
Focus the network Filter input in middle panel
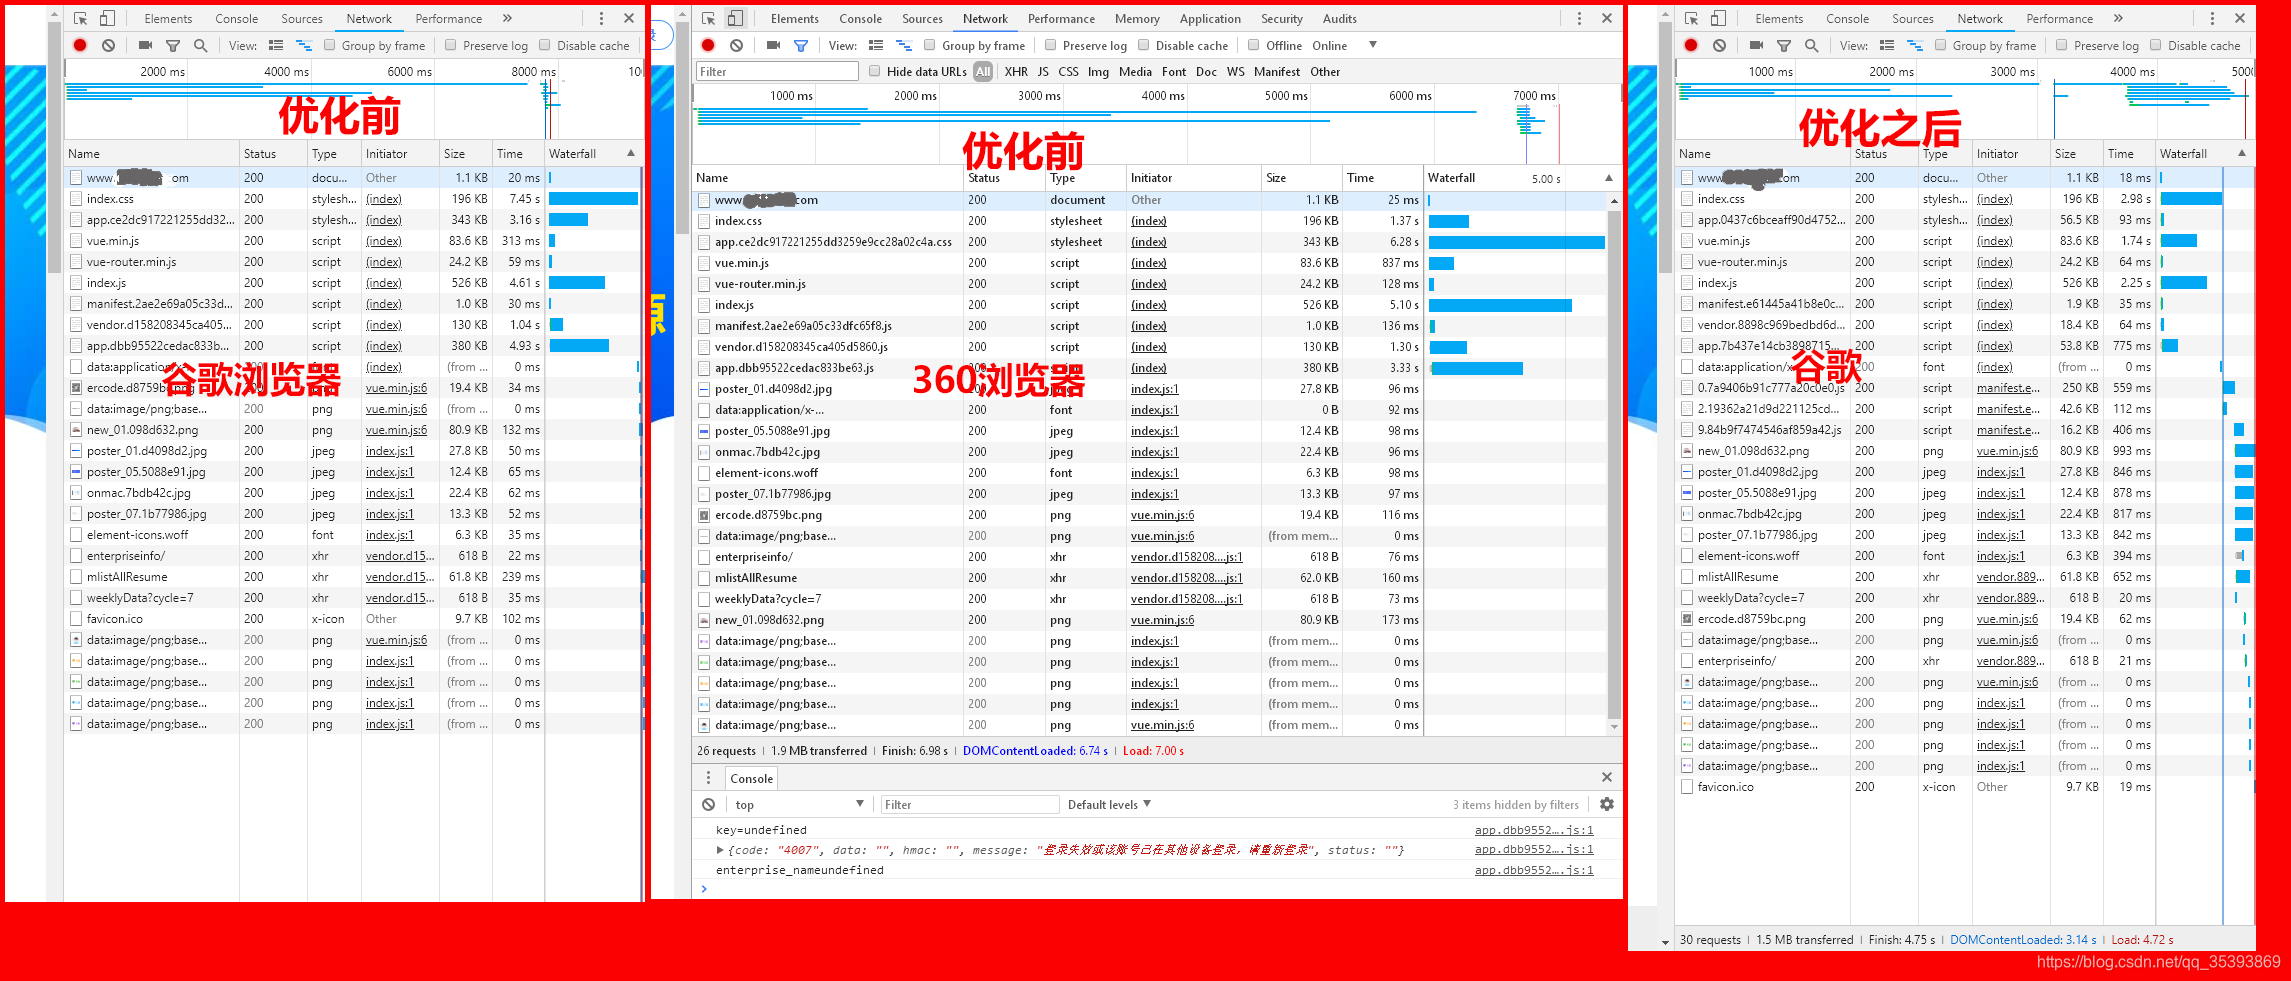777,71
